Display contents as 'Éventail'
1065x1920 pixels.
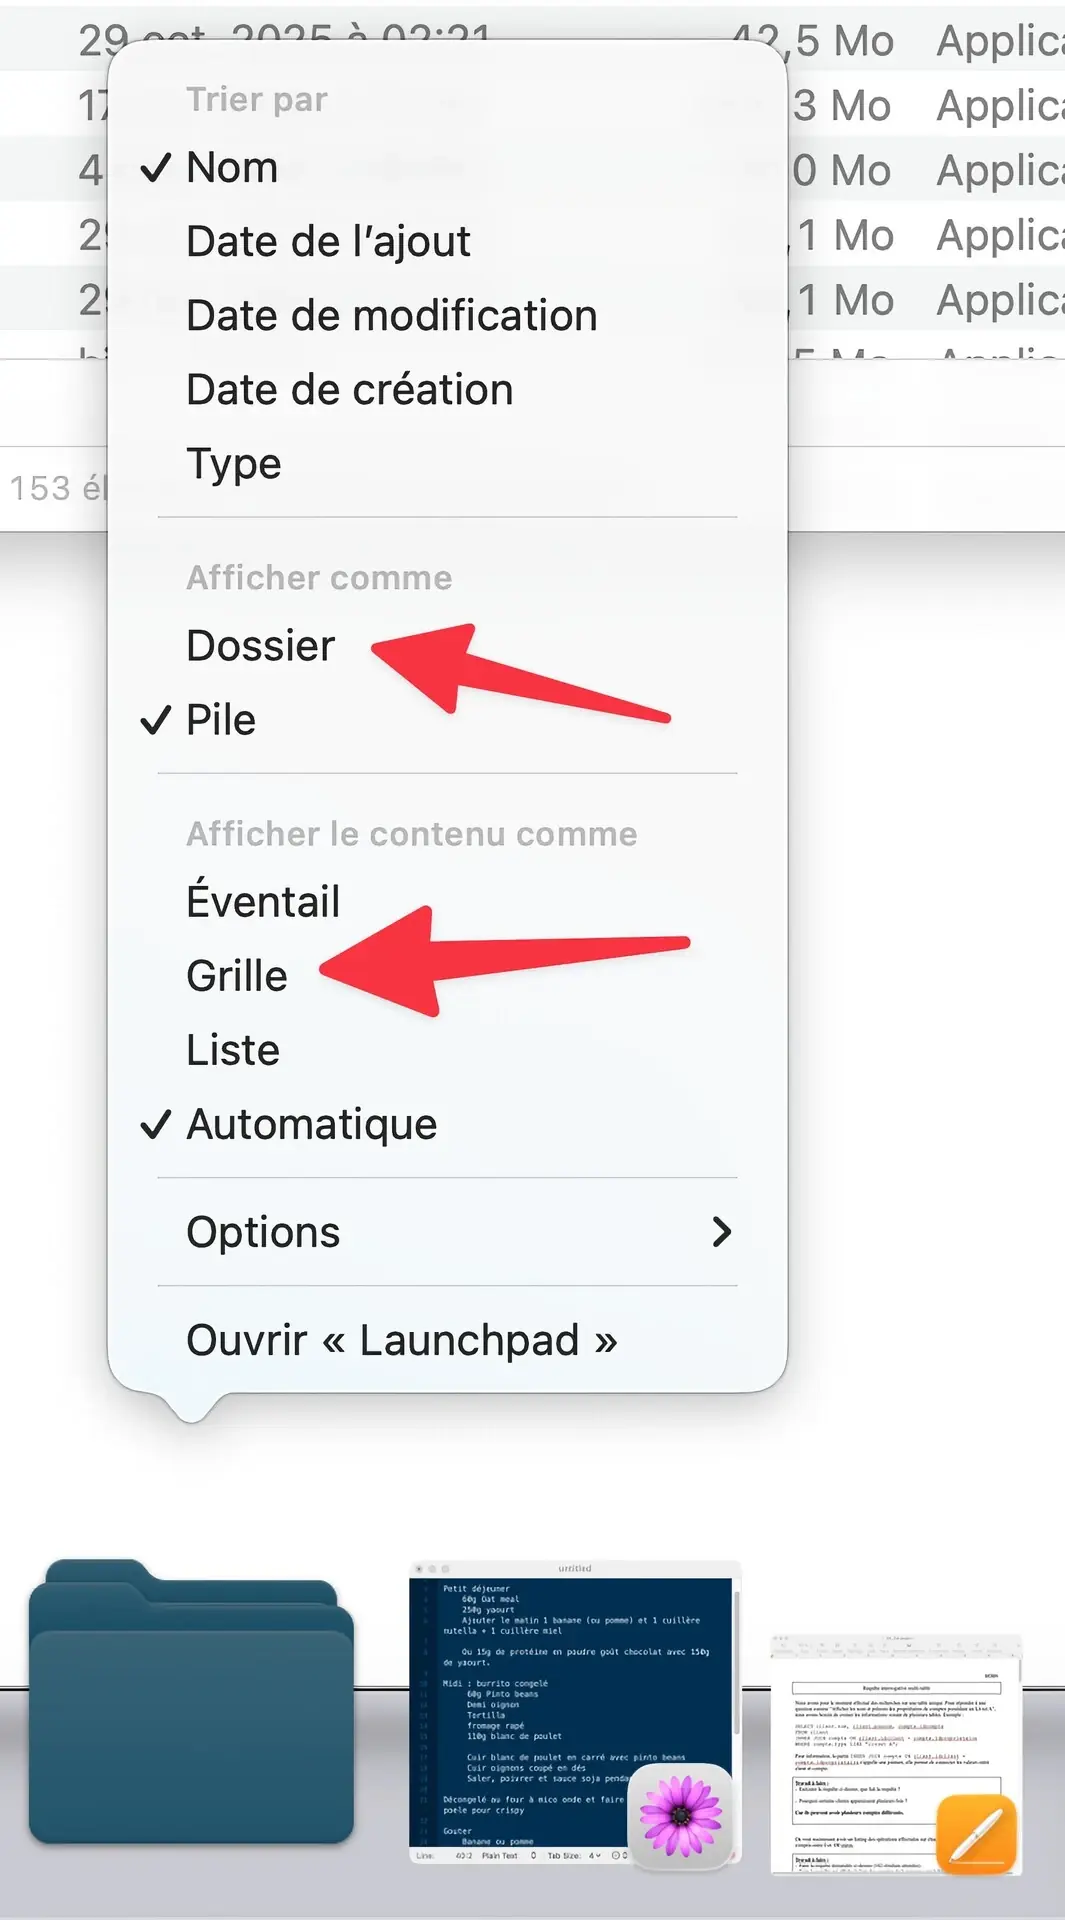(263, 900)
